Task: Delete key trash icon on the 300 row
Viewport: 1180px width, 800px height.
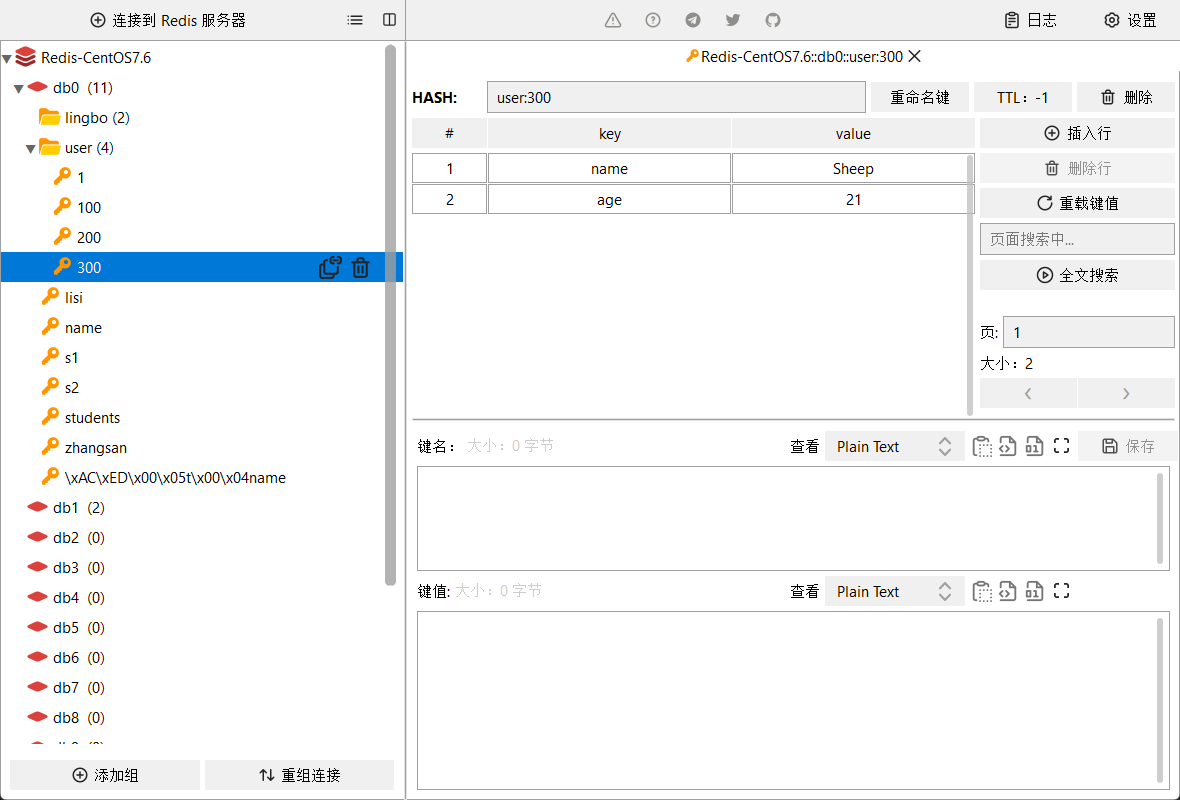Action: coord(360,267)
